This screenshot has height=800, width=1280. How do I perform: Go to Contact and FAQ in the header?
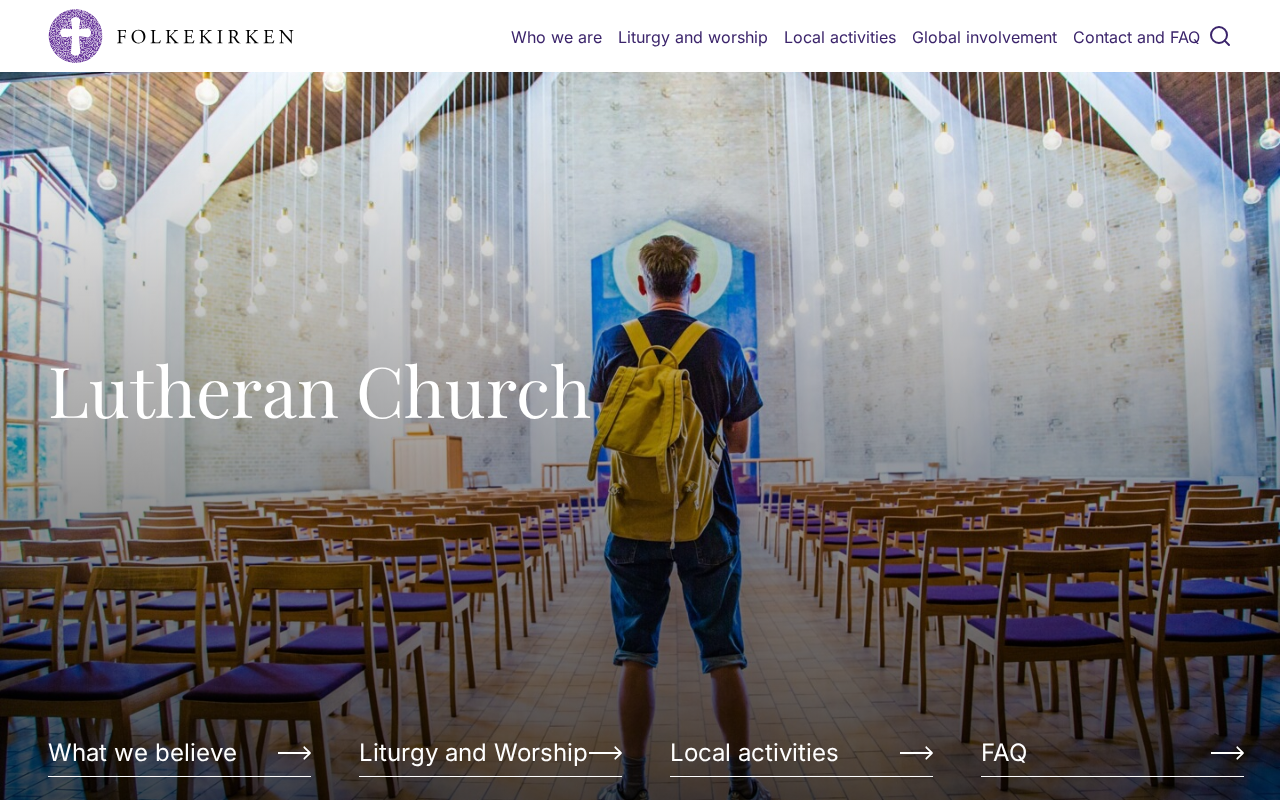coord(1136,37)
